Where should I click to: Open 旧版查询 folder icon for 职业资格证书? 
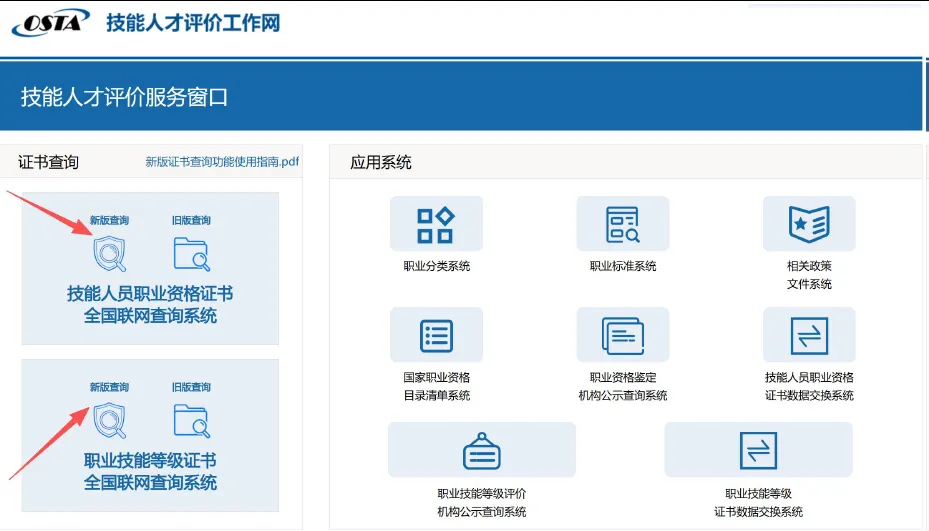point(191,254)
